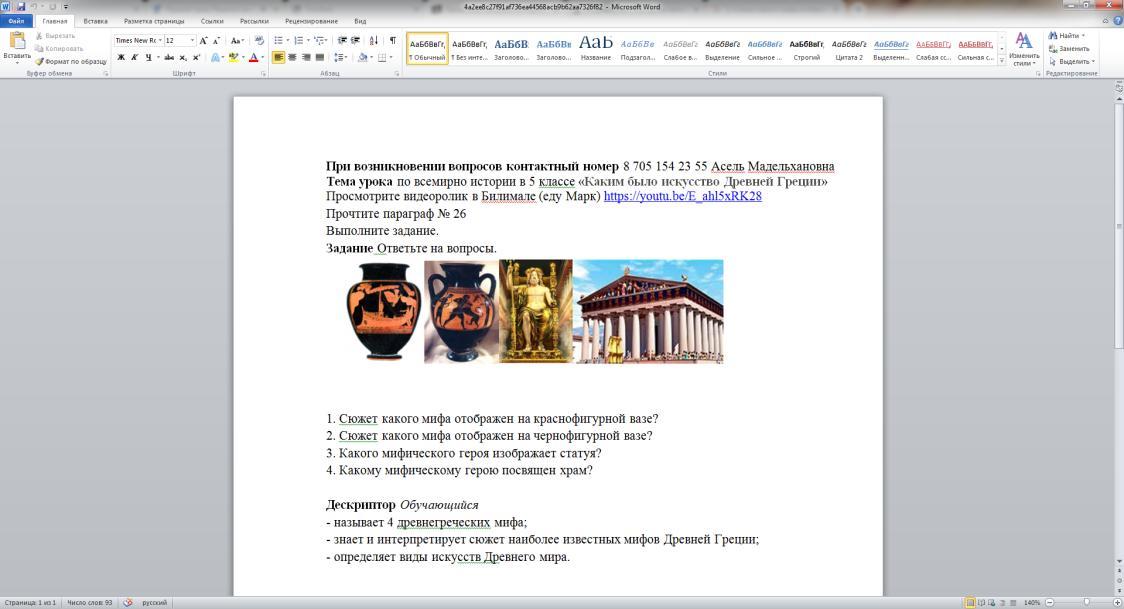Click the bulleted list icon

279,41
